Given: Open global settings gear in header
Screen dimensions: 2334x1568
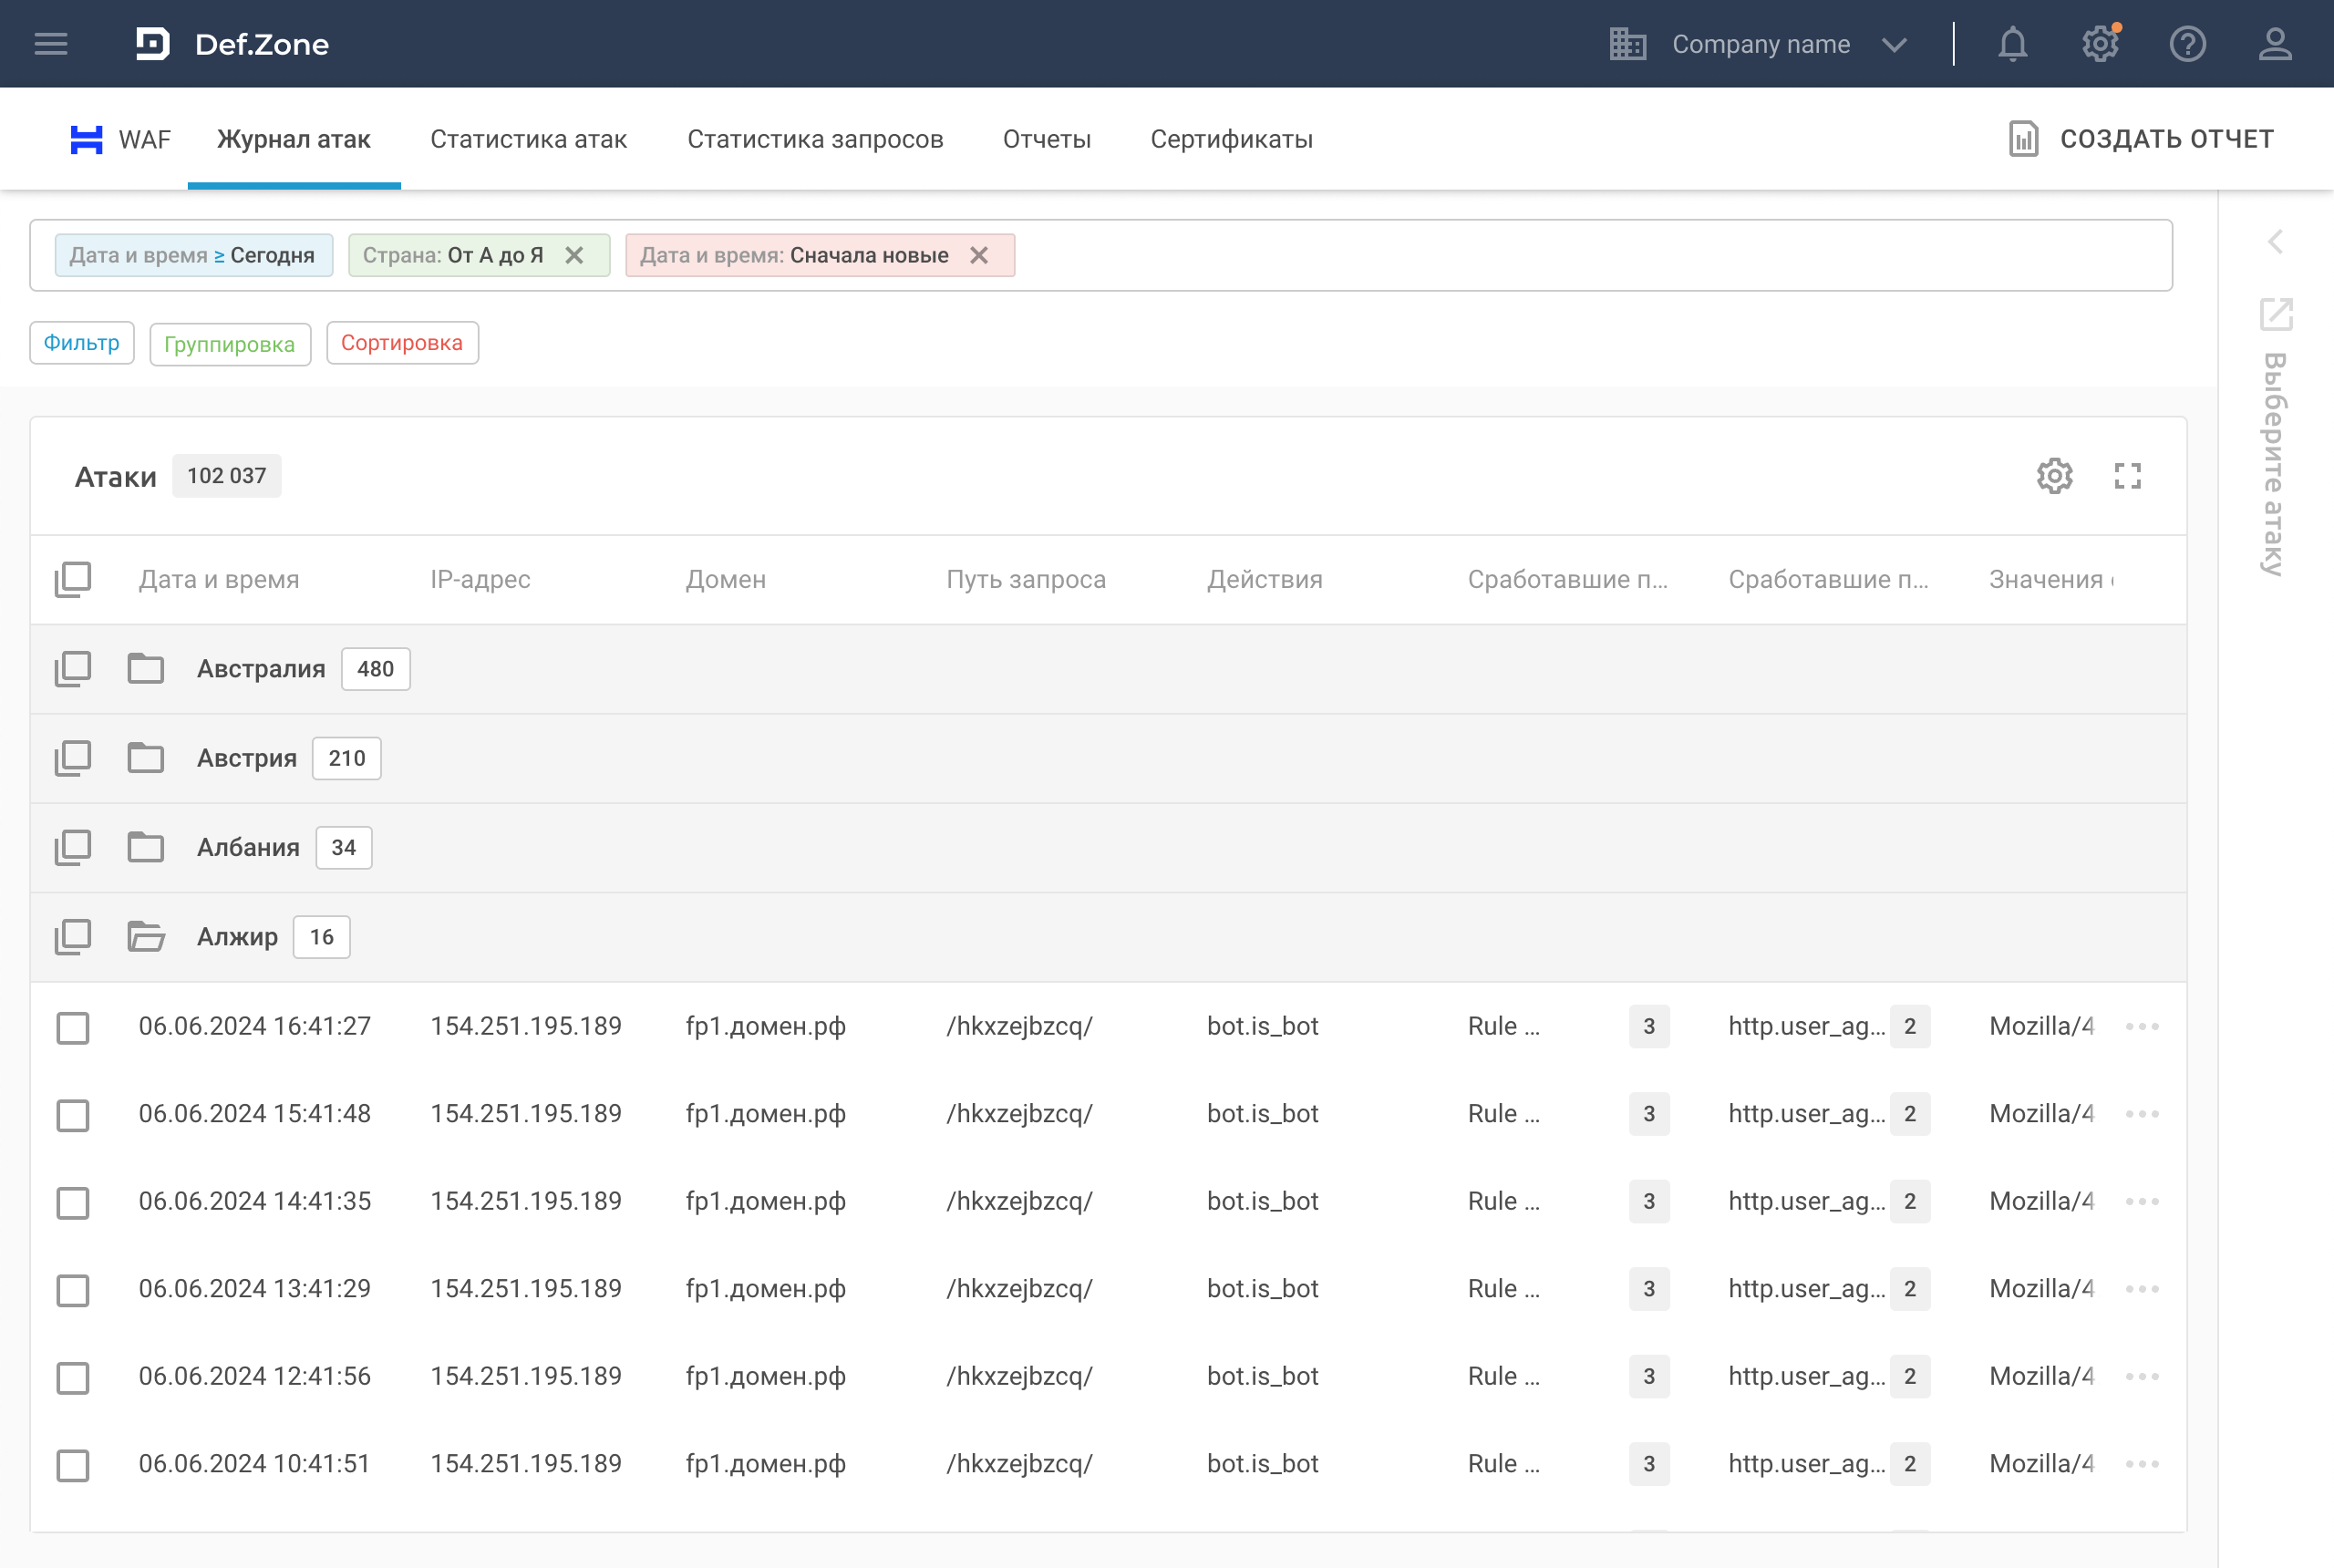Looking at the screenshot, I should [2099, 44].
